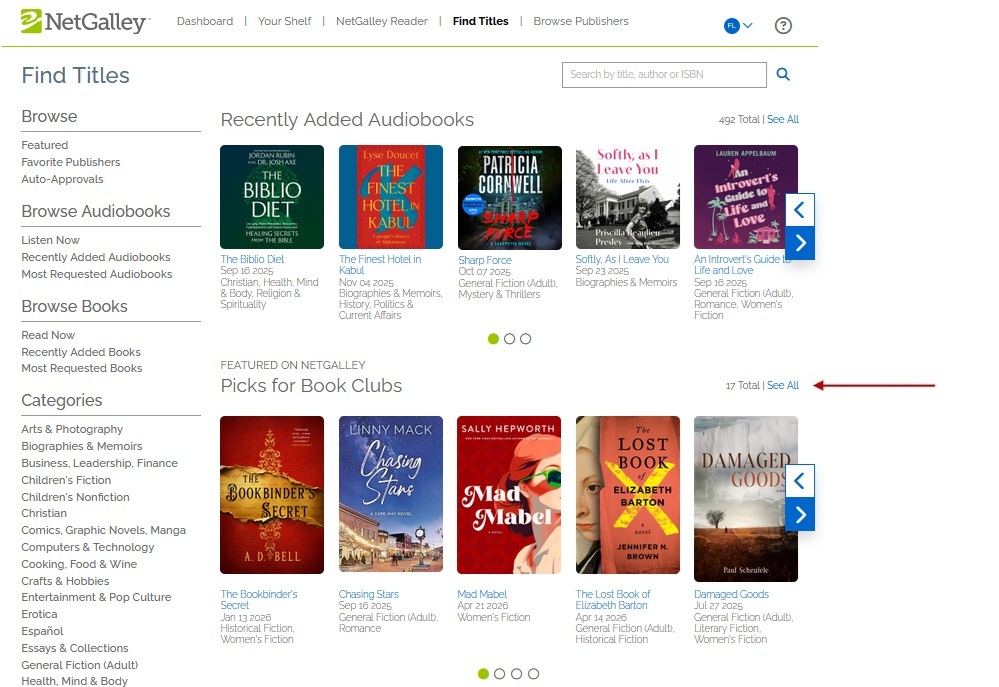Open Favorite Publishers link
The image size is (999, 687).
click(71, 162)
